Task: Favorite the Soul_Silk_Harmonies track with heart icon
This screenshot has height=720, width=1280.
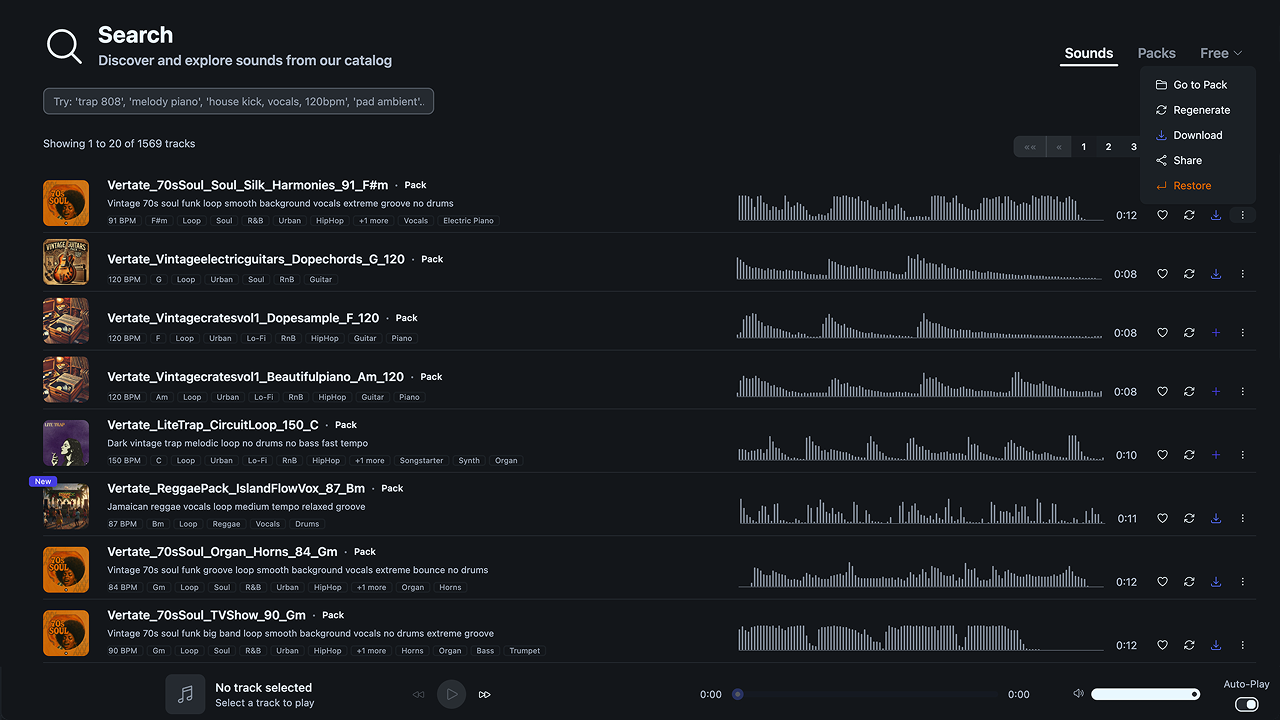Action: 1162,215
